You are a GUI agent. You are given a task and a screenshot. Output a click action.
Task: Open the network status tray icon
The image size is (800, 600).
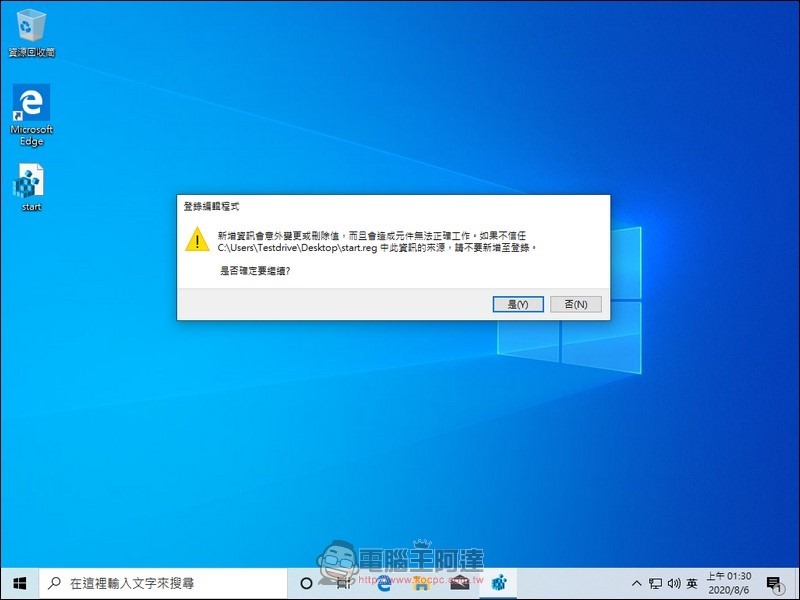655,583
